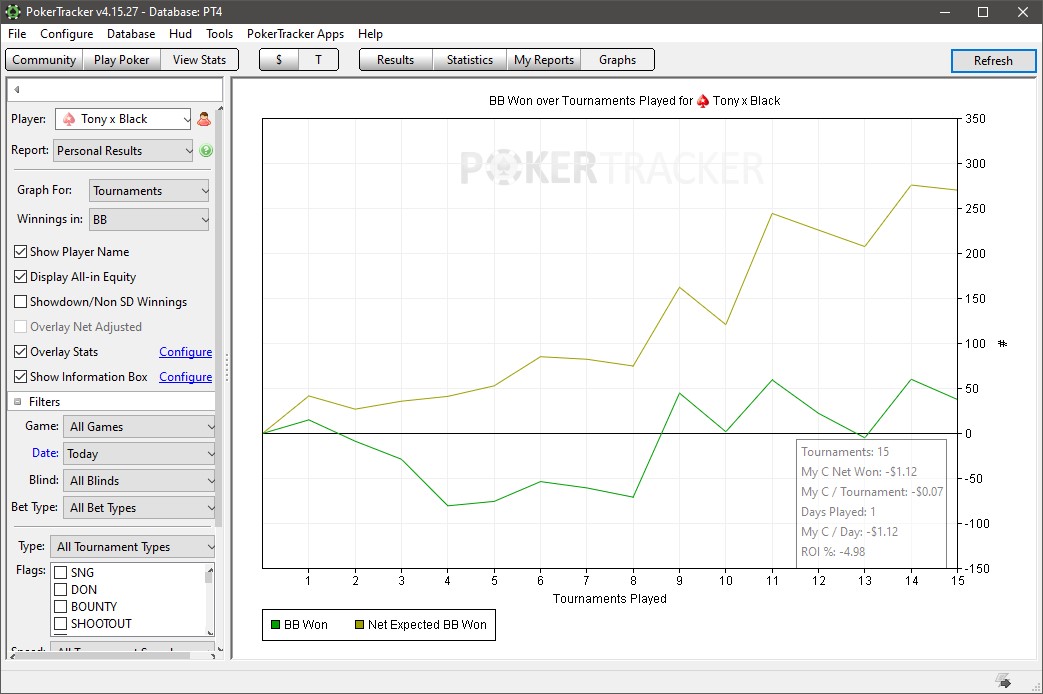Viewport: 1043px width, 694px height.
Task: Open the File menu
Action: pyautogui.click(x=17, y=34)
